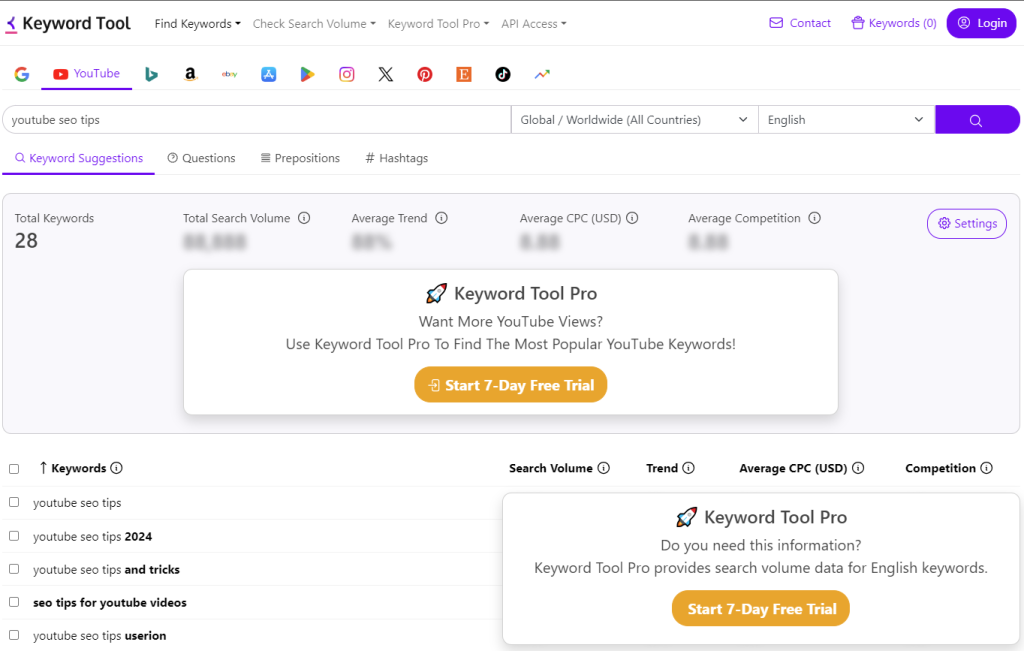Viewport: 1024px width, 651px height.
Task: Open the Keyword Suggestions tab
Action: point(78,158)
